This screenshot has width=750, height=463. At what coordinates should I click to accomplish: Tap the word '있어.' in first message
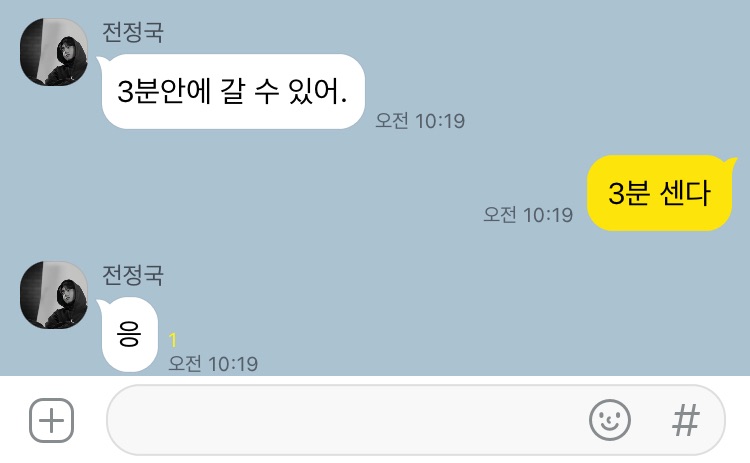pyautogui.click(x=318, y=91)
